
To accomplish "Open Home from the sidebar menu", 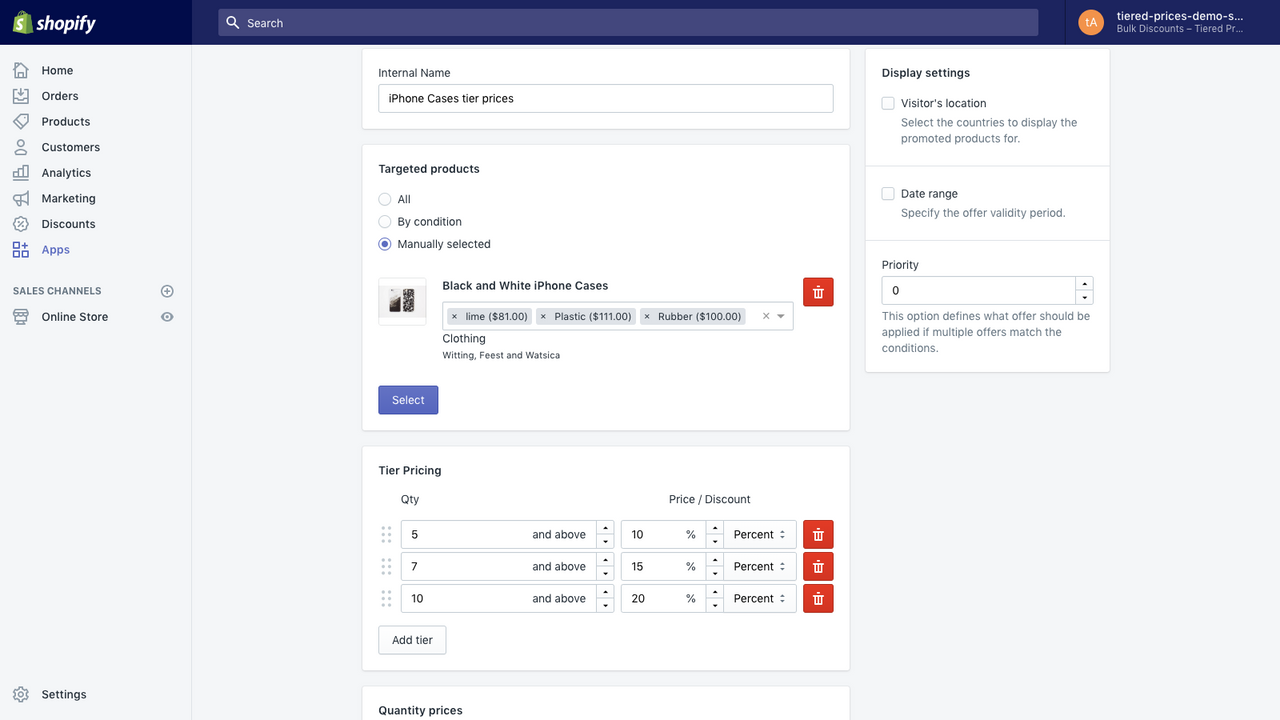I will coord(57,70).
